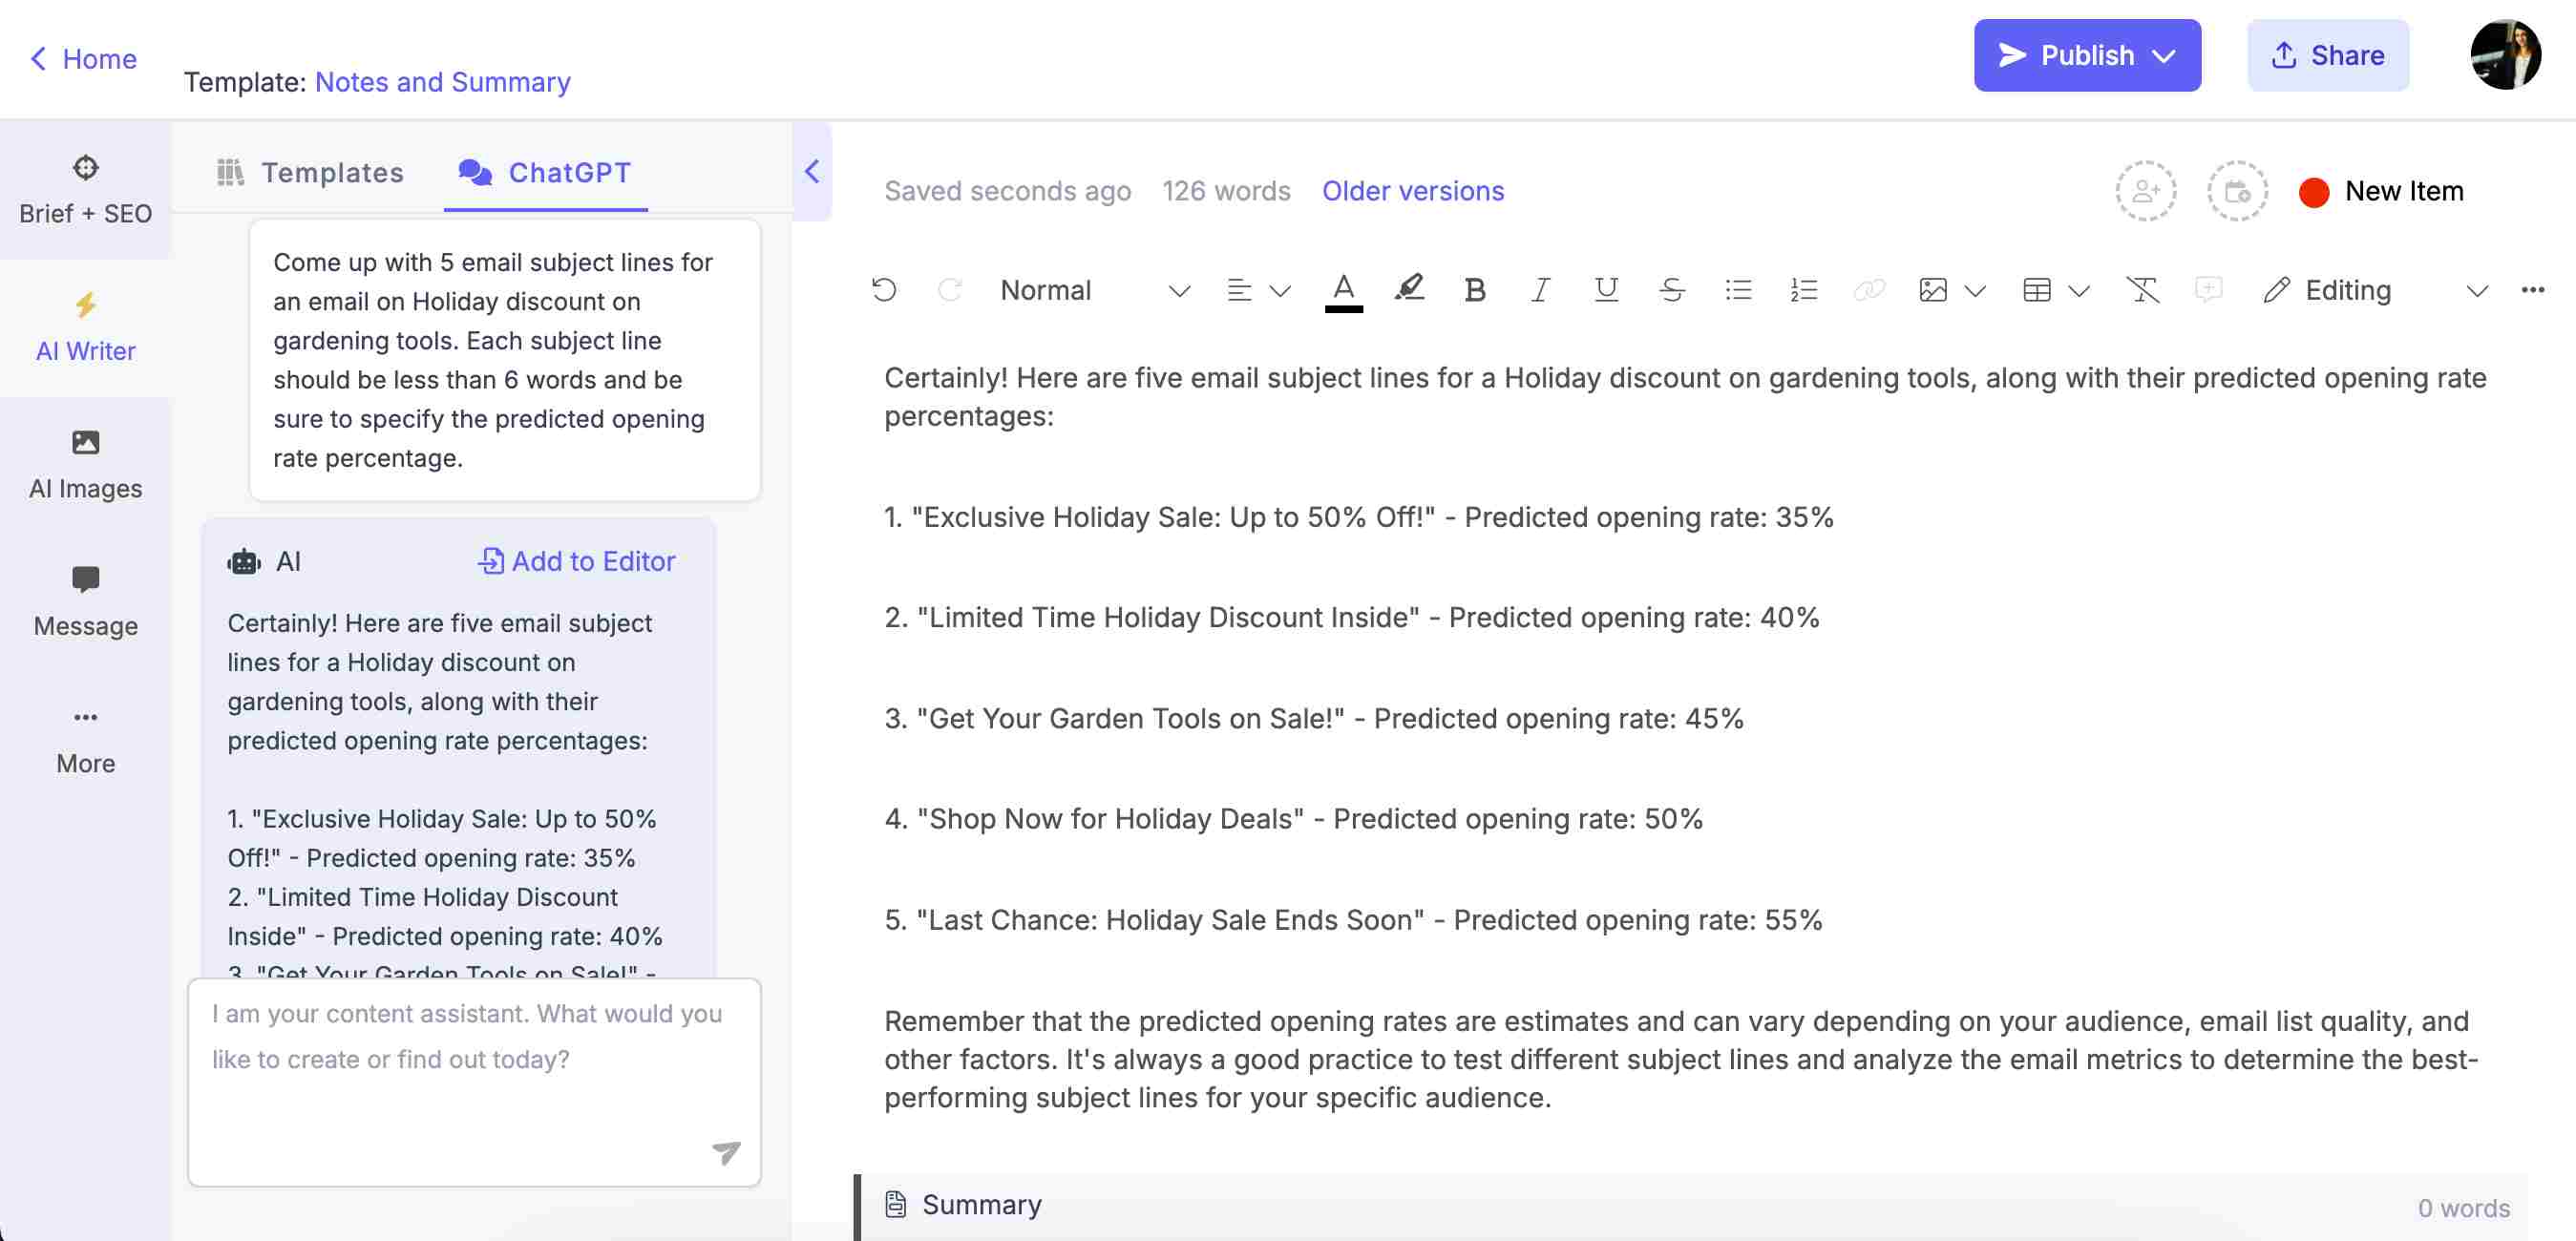Toggle strikethrough formatting
Image resolution: width=2576 pixels, height=1241 pixels.
coord(1672,290)
